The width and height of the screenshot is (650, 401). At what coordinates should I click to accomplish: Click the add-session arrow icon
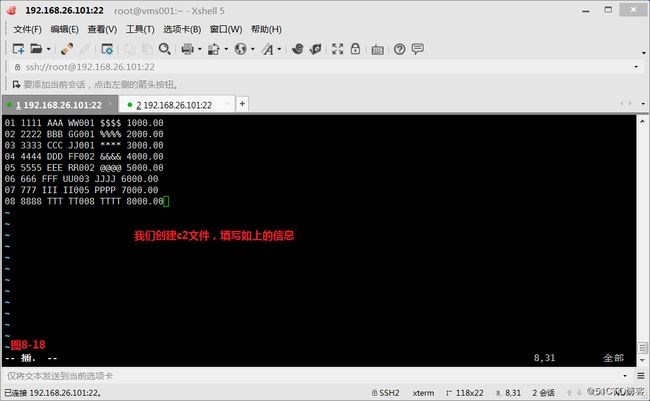16,85
